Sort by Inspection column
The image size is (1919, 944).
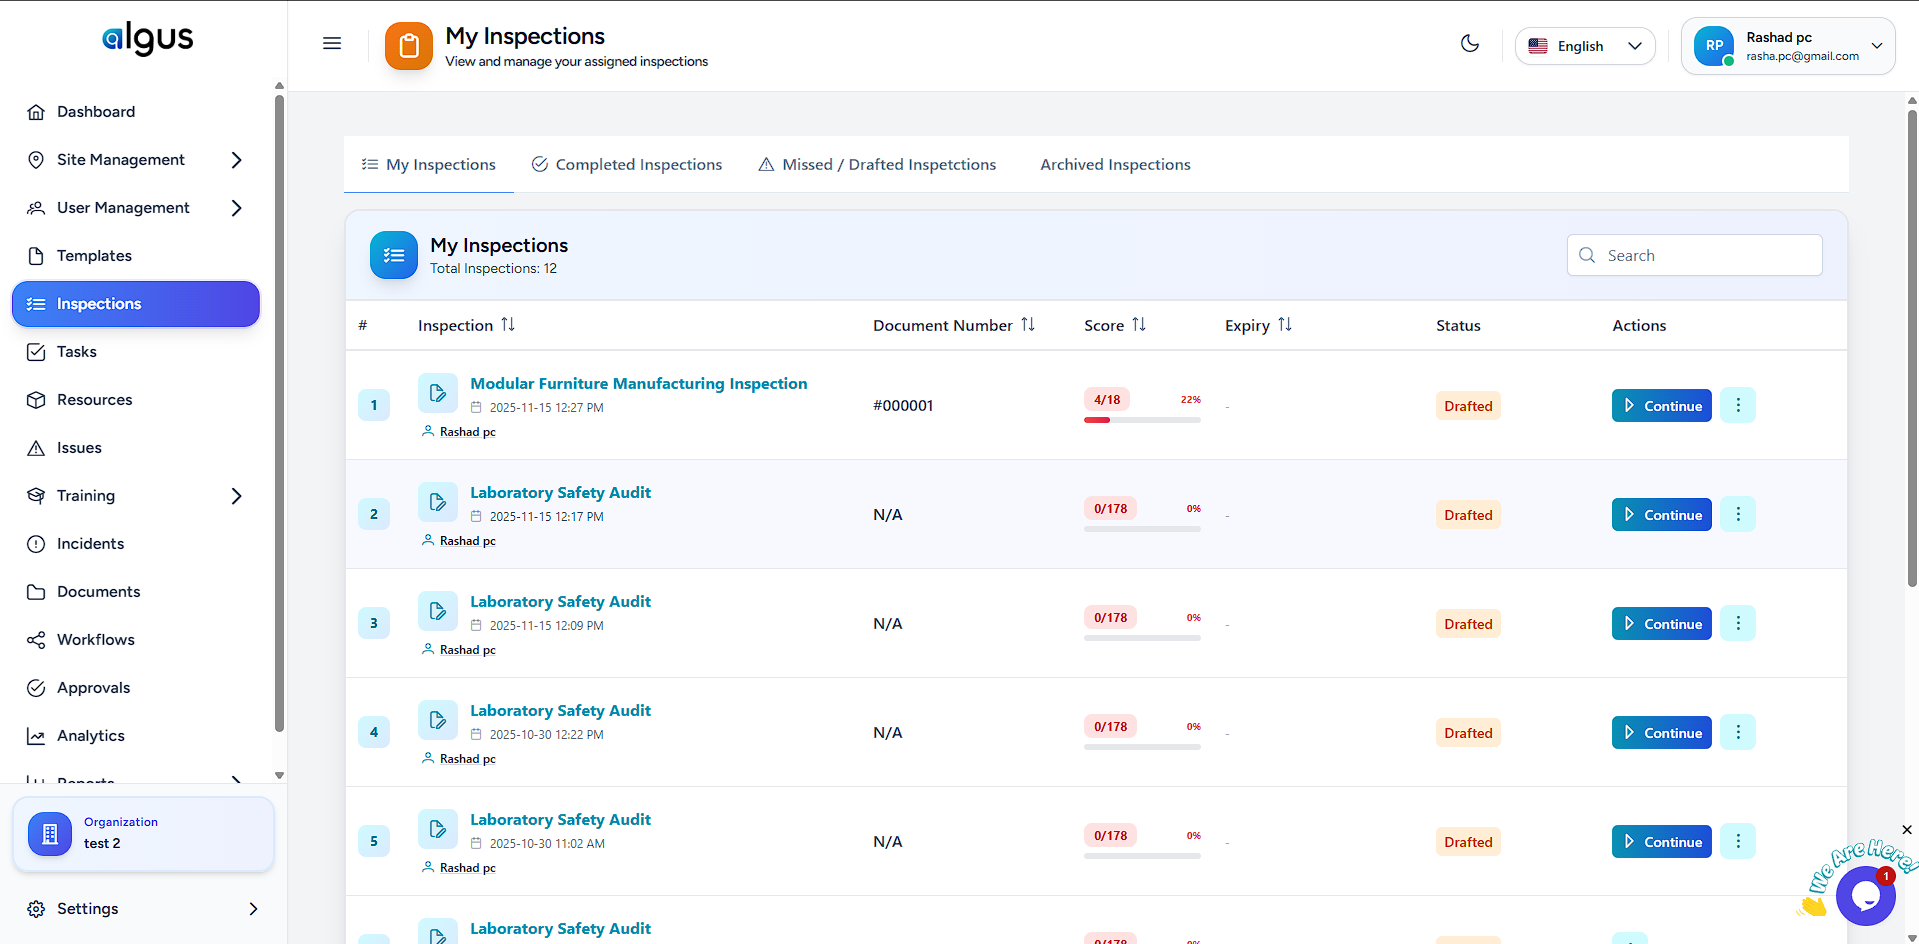508,325
